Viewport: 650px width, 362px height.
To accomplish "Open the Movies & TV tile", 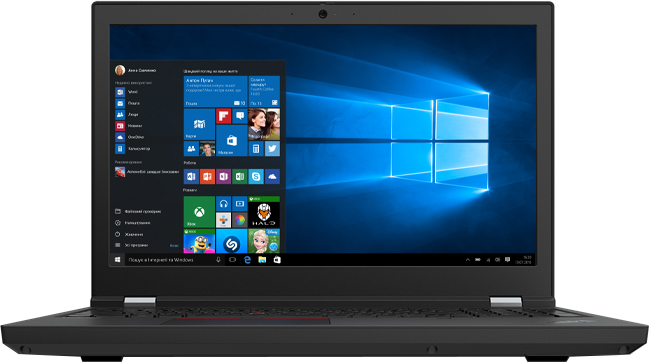I will (x=240, y=204).
